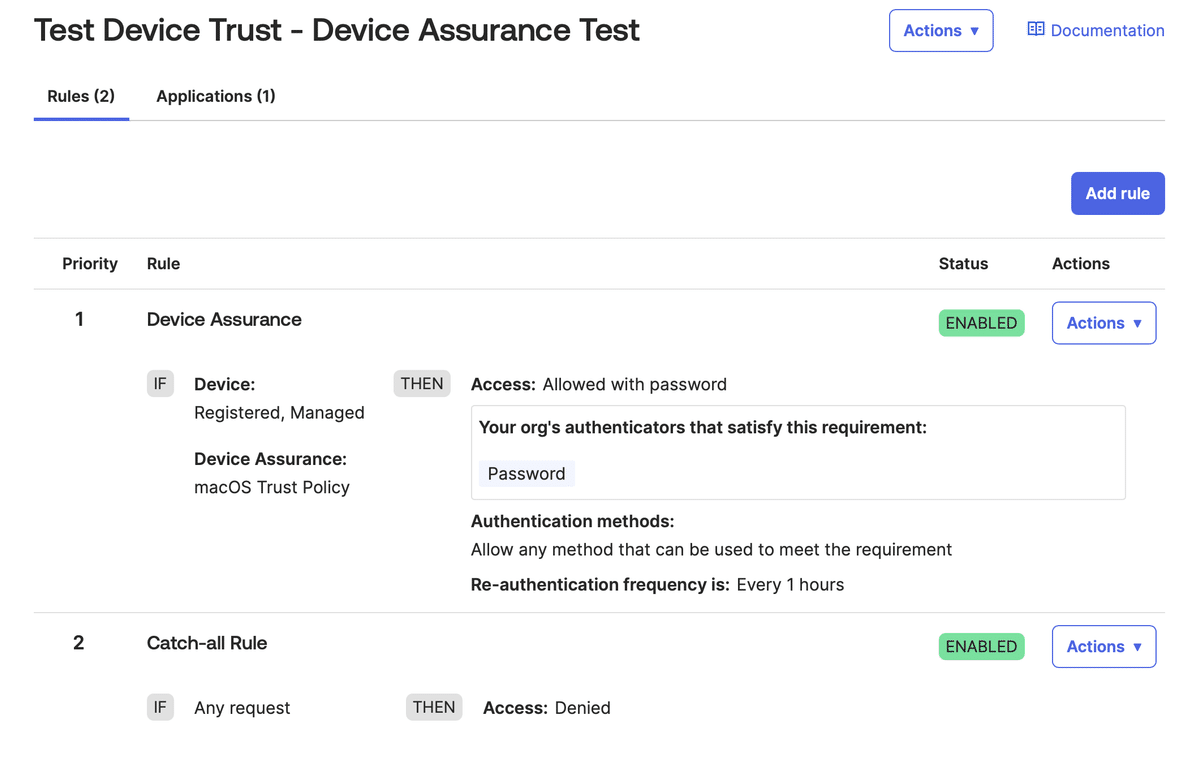Click the ENABLED badge on Catch-all Rule
Viewport: 1200px width, 758px height.
point(981,646)
